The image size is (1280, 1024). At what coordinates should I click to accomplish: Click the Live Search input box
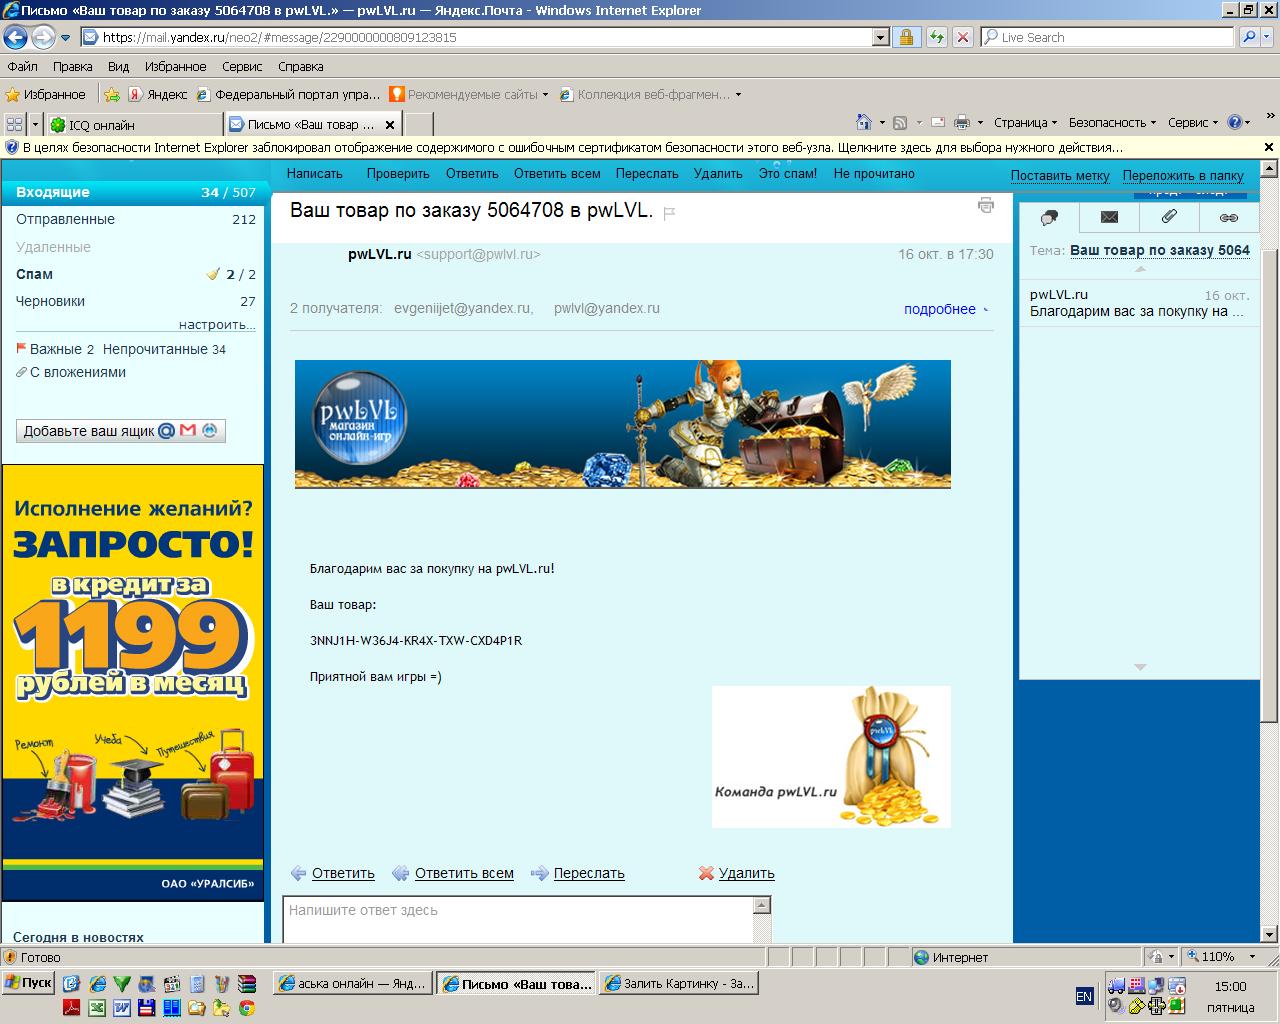[x=1107, y=38]
